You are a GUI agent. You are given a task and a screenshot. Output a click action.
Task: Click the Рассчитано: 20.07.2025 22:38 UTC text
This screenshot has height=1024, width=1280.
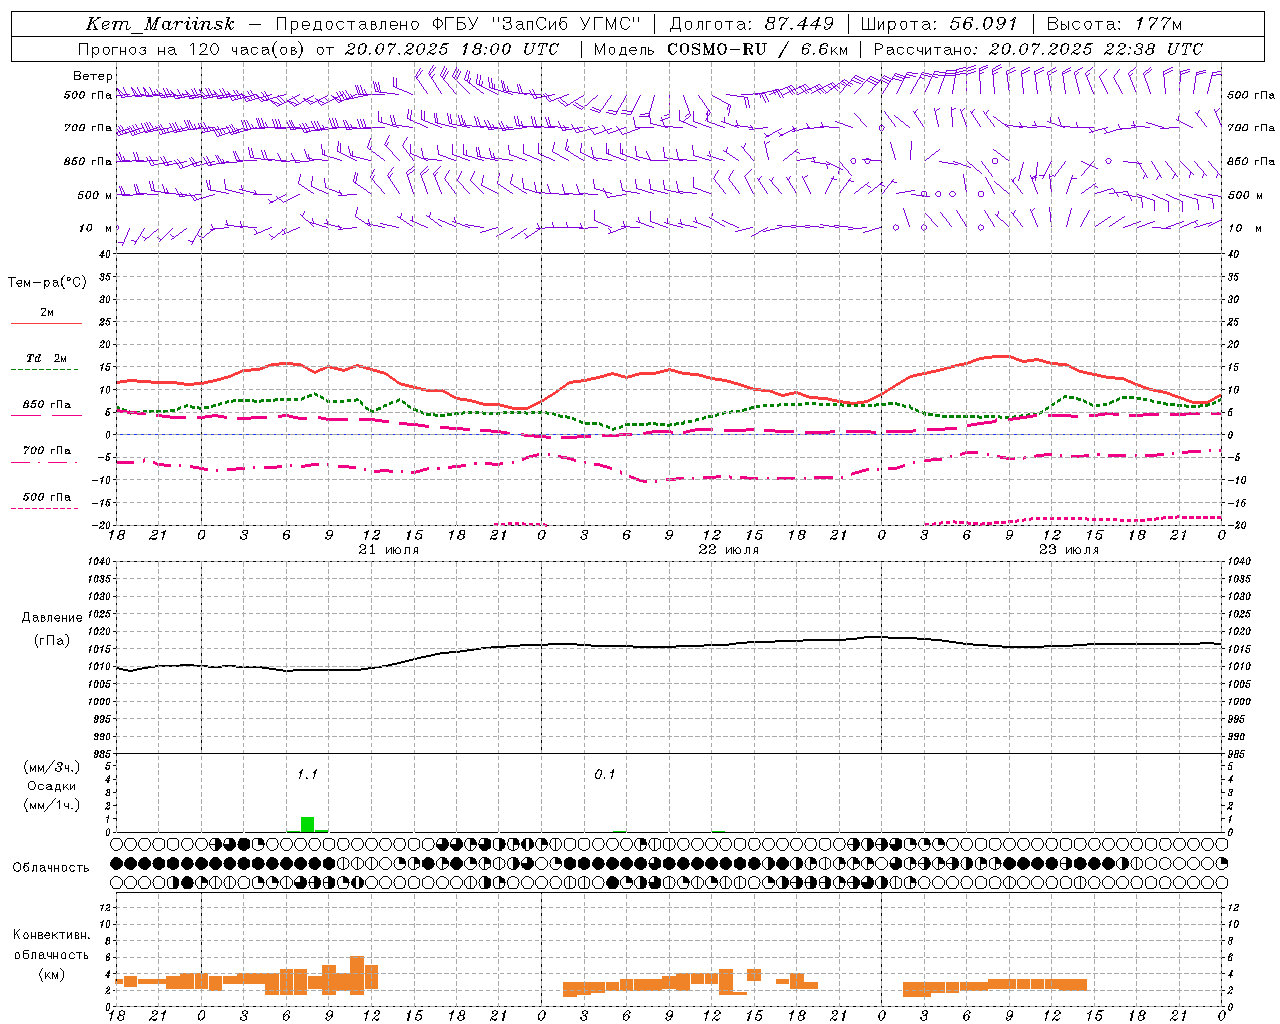(1038, 49)
